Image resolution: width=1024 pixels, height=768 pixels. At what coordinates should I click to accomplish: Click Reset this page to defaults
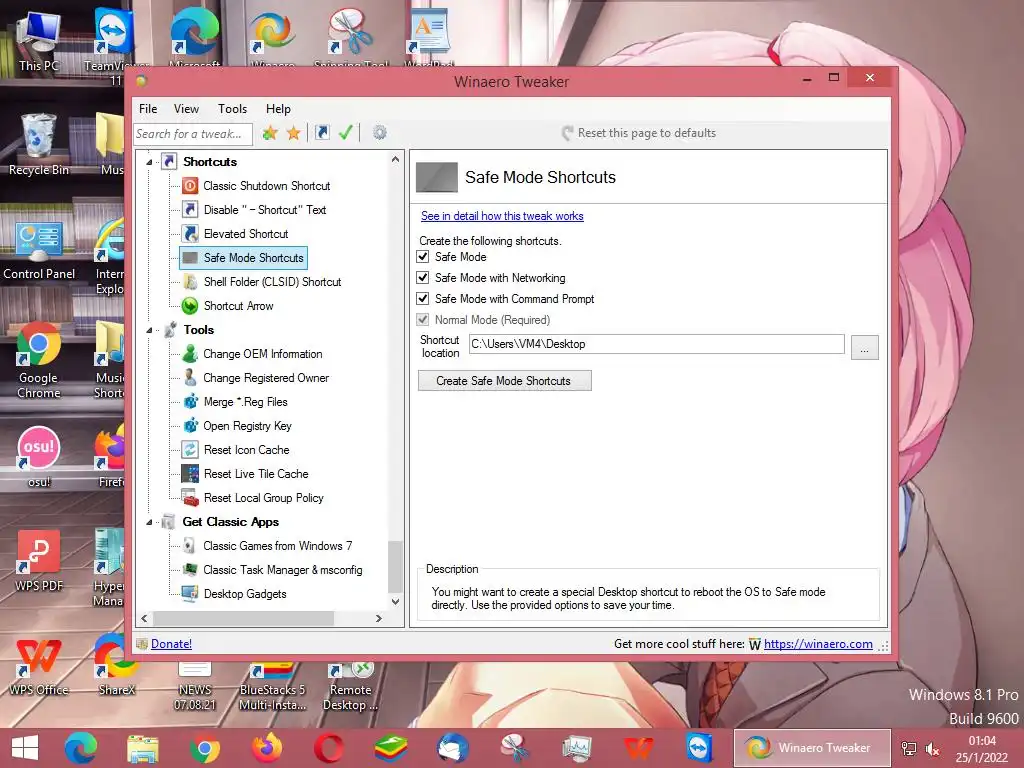pyautogui.click(x=639, y=133)
